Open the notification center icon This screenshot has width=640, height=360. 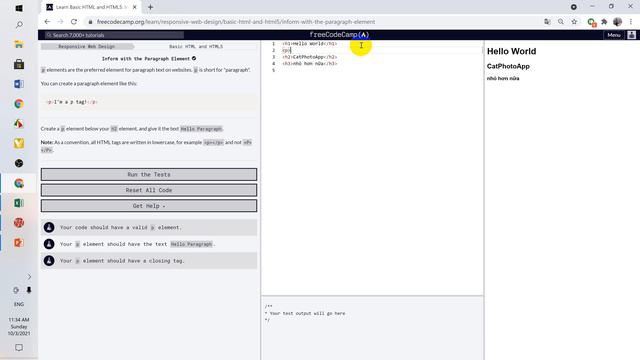(x=19, y=348)
